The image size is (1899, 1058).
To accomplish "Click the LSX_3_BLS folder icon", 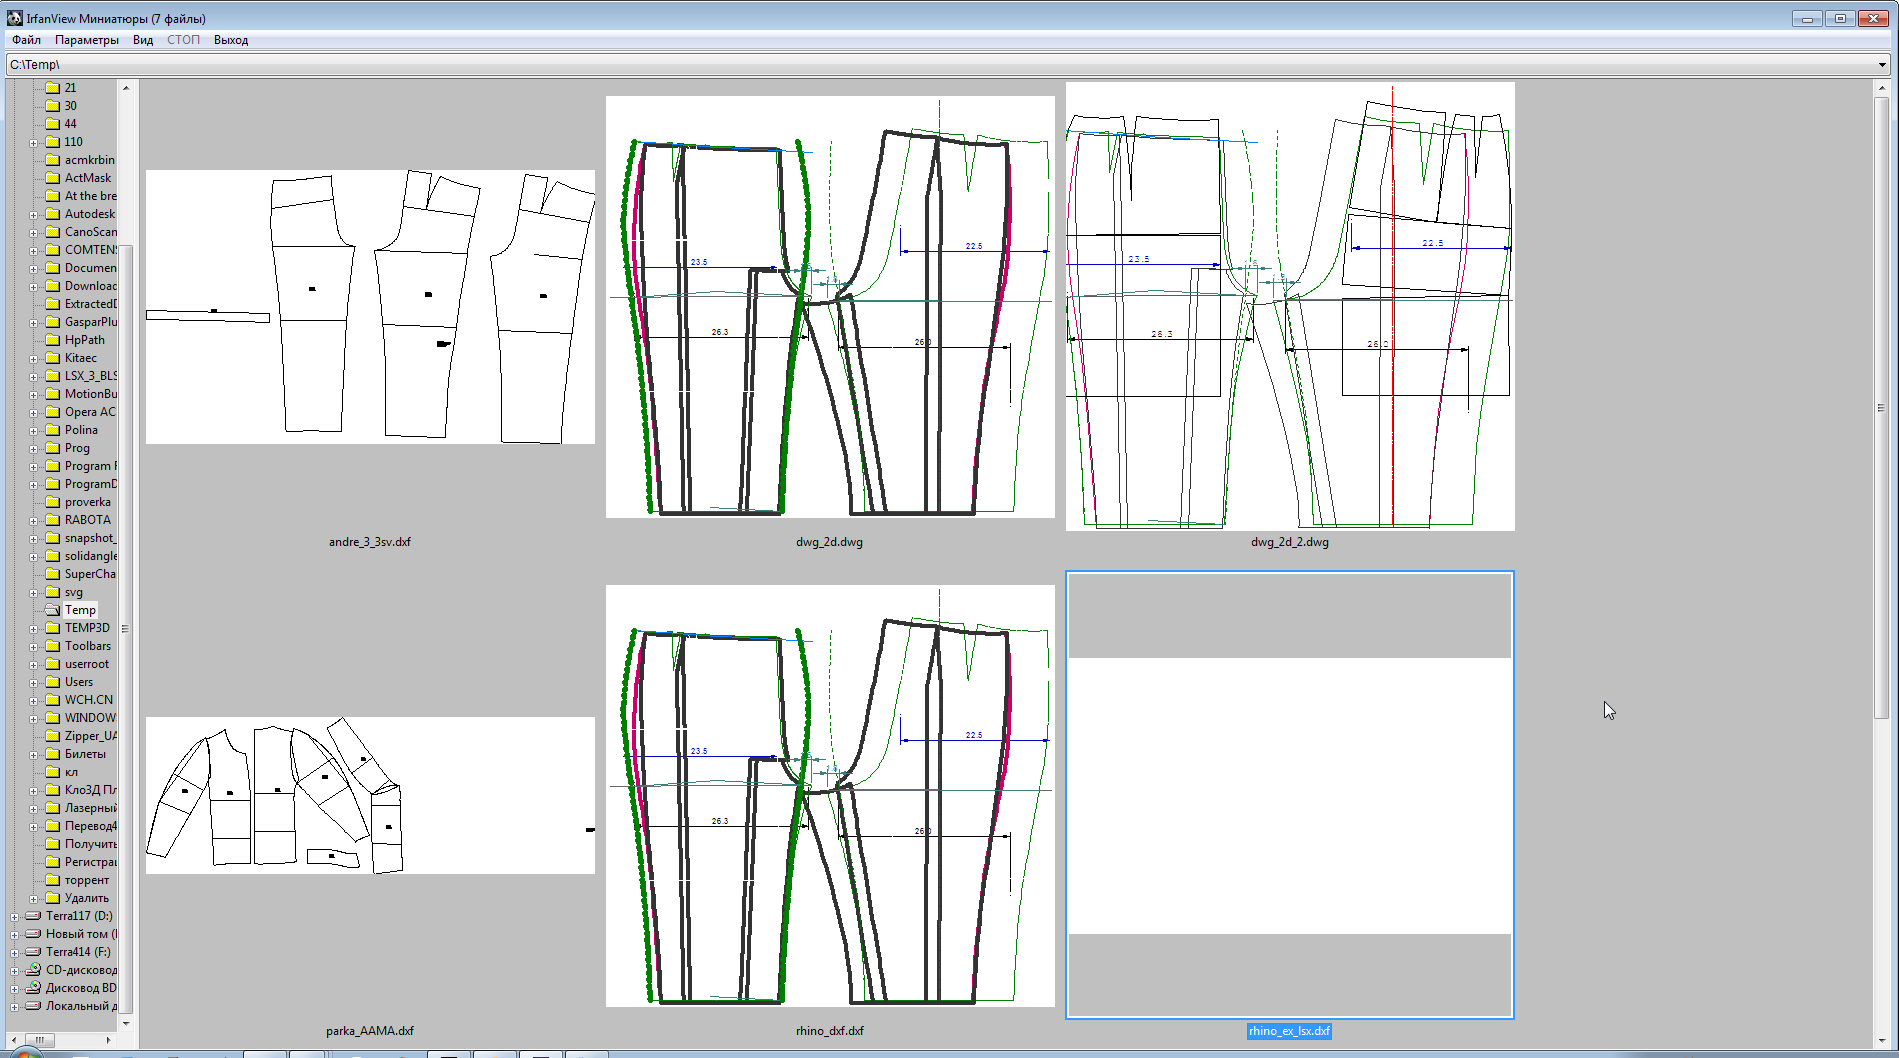I will pyautogui.click(x=52, y=376).
